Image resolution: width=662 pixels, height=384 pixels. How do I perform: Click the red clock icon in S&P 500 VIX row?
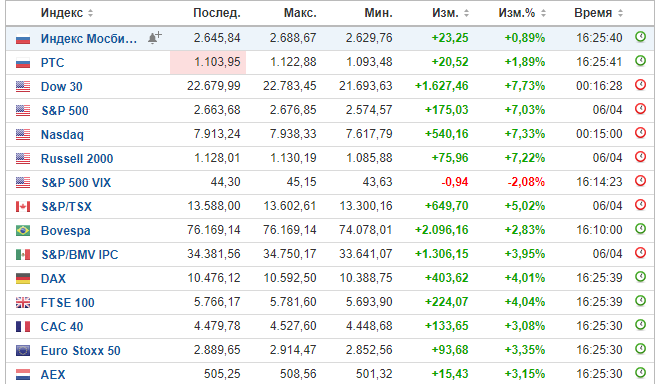pos(640,181)
